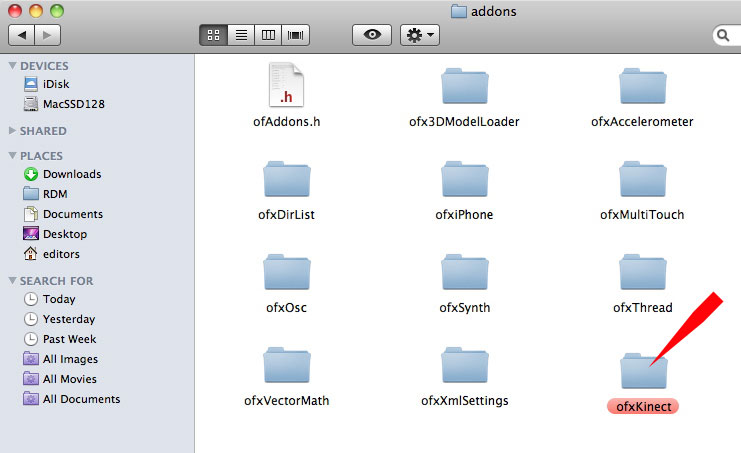Image resolution: width=741 pixels, height=453 pixels.
Task: Click the addons folder proxy icon in title
Action: coord(458,11)
